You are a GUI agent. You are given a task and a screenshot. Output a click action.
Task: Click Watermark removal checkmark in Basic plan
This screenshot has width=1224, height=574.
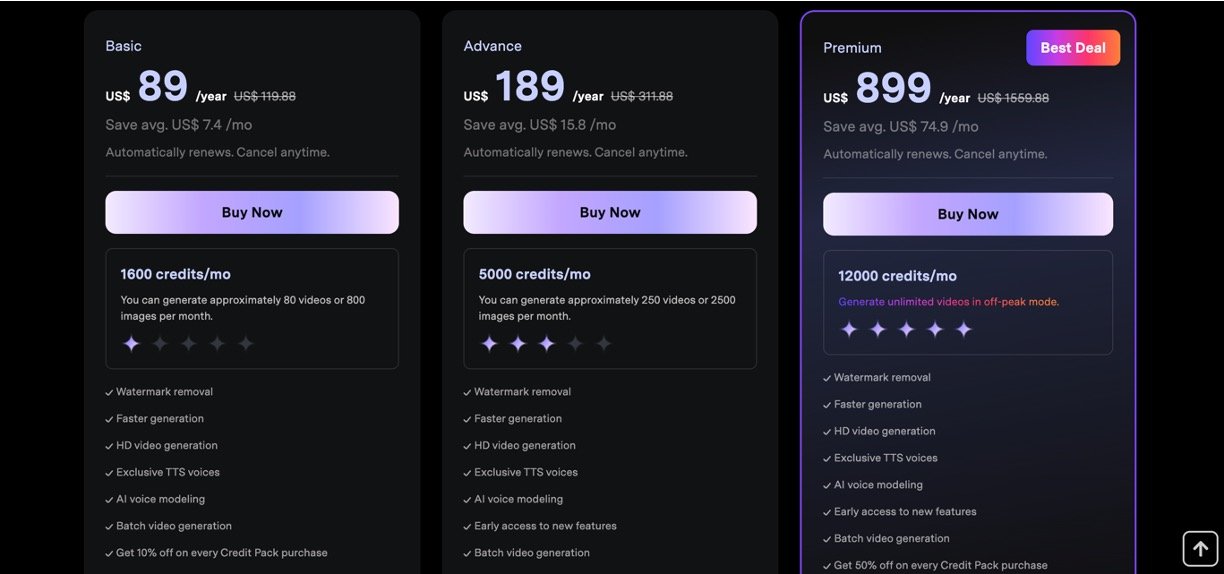point(109,392)
